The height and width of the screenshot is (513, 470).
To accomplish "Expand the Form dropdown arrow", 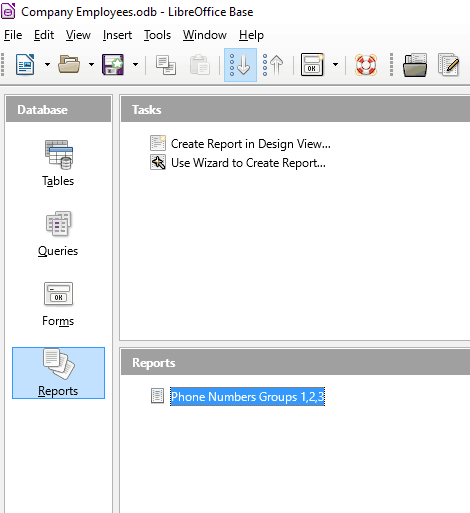I will 335,65.
